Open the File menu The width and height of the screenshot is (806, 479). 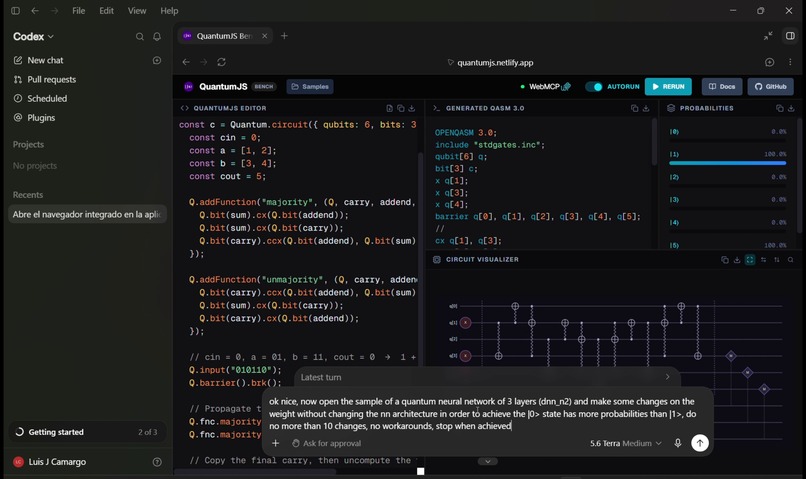point(79,10)
